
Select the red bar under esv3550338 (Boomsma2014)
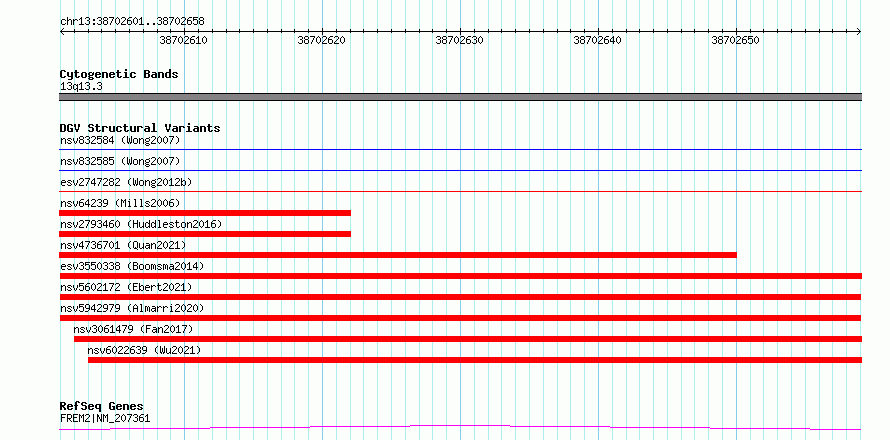pyautogui.click(x=460, y=276)
